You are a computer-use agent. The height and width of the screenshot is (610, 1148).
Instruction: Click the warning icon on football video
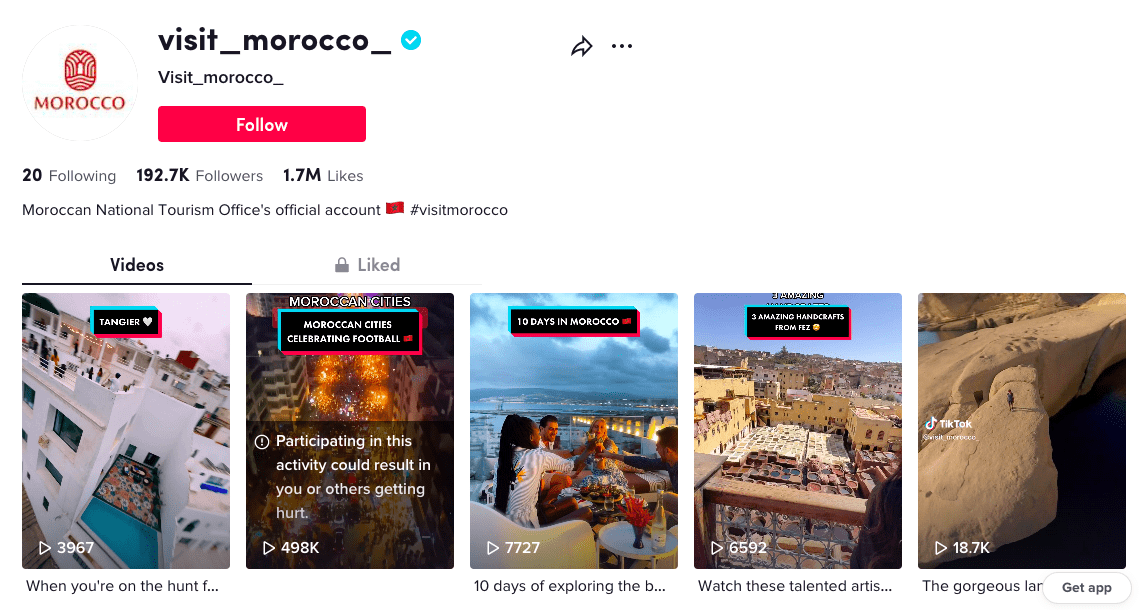tap(261, 442)
